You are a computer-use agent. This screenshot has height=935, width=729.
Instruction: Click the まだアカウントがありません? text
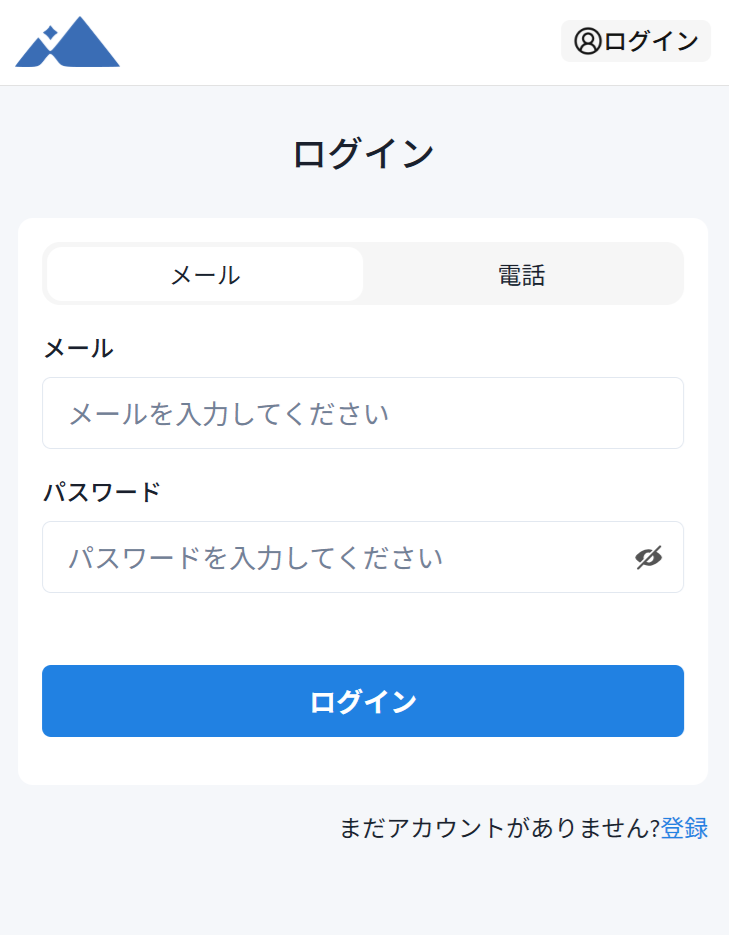(499, 828)
